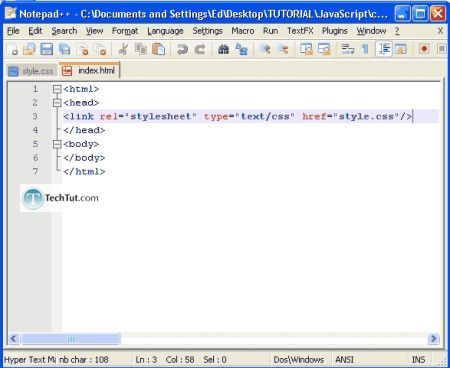
Task: Open the Search menu
Action: click(x=64, y=31)
